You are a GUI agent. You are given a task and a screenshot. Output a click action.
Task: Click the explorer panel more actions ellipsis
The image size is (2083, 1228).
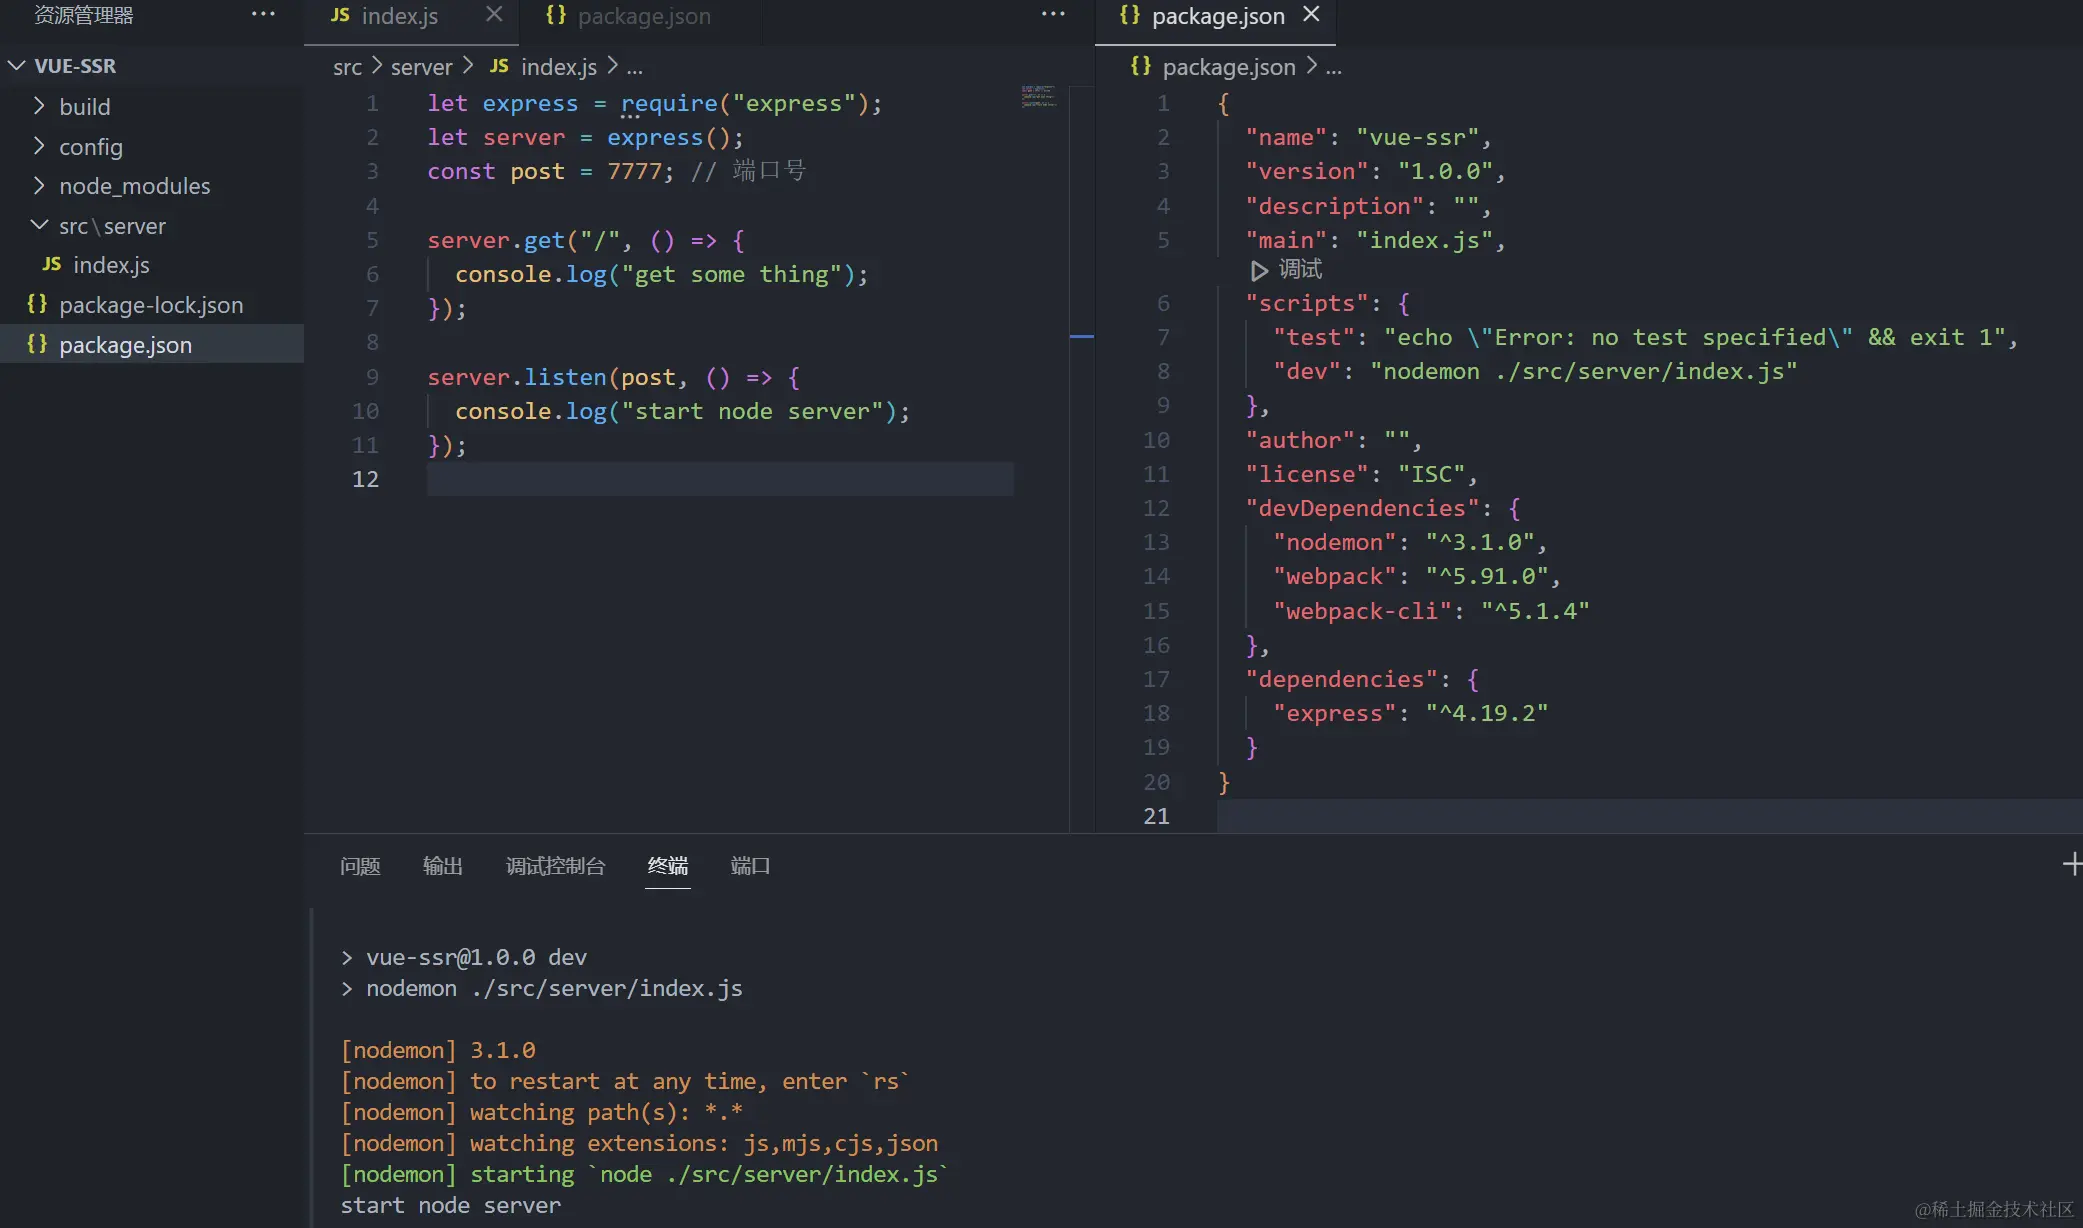(263, 15)
